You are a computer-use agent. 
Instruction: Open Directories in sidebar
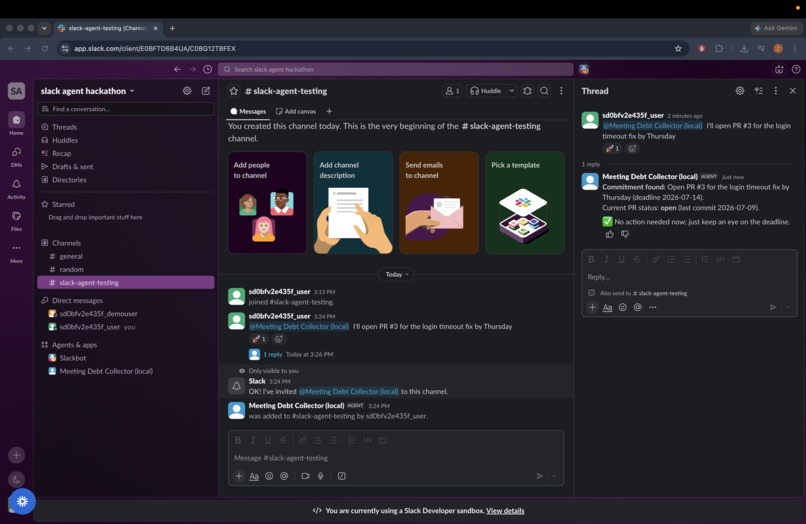click(x=126, y=180)
